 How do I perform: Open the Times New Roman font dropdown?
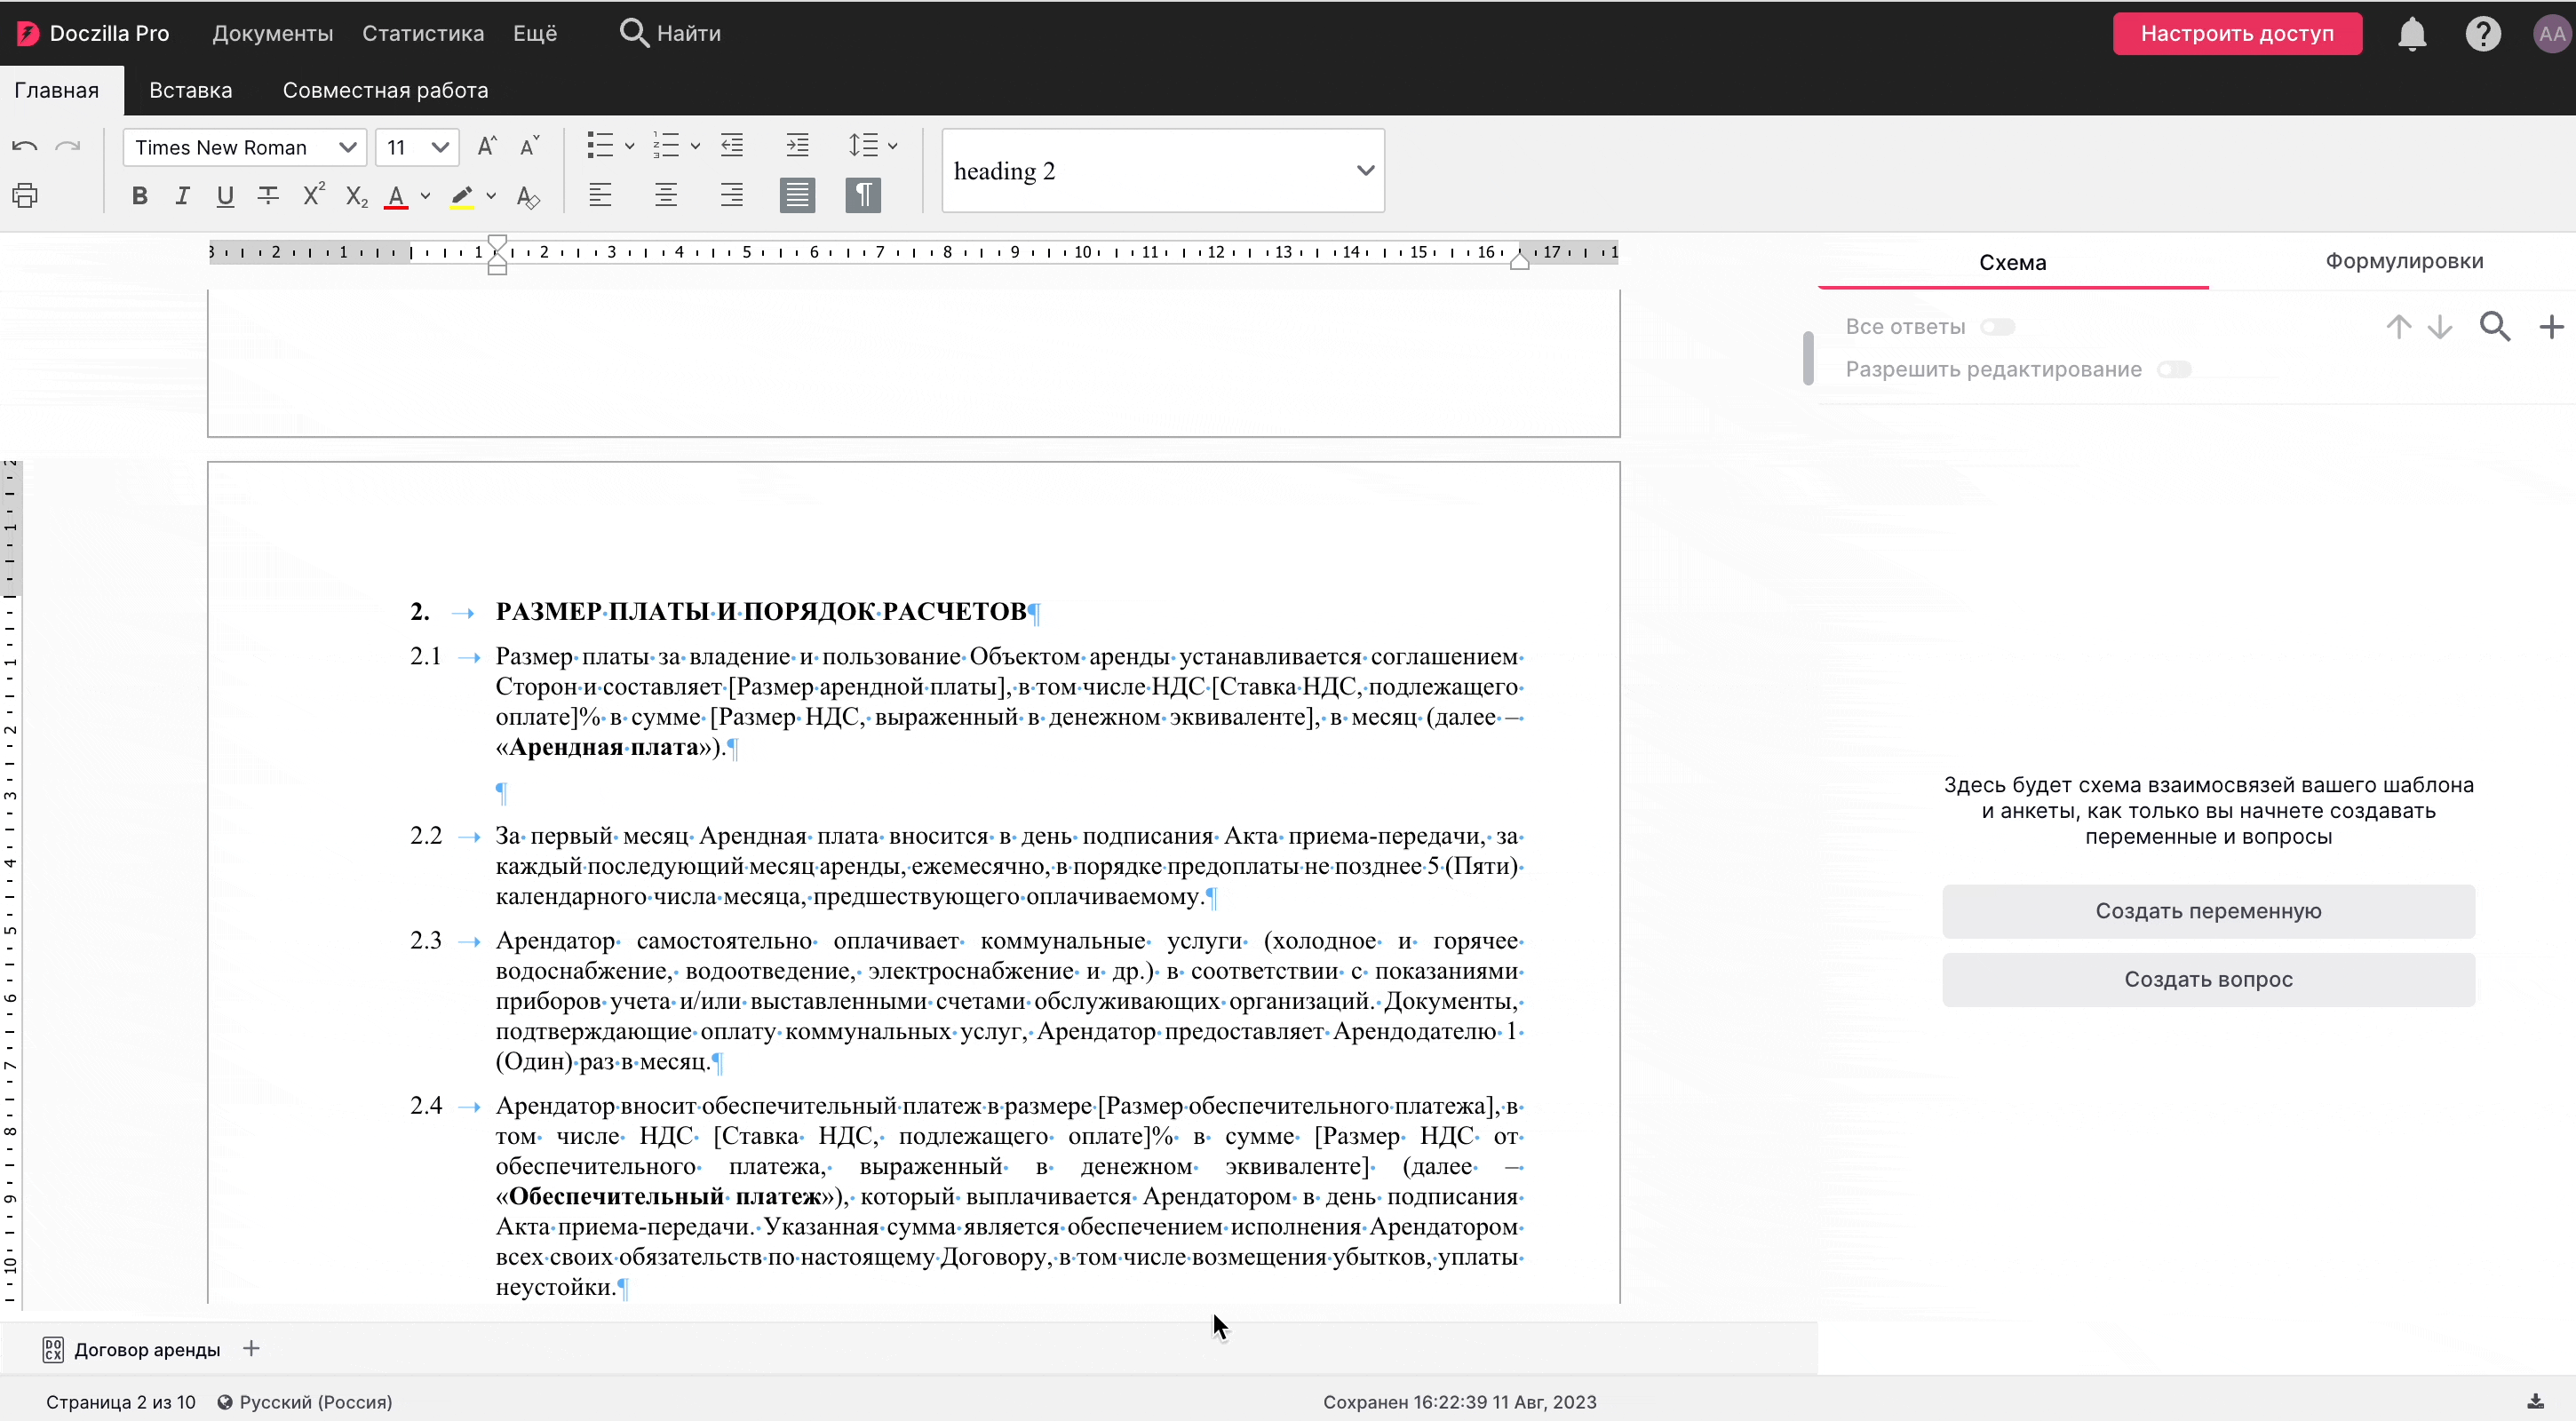point(245,147)
